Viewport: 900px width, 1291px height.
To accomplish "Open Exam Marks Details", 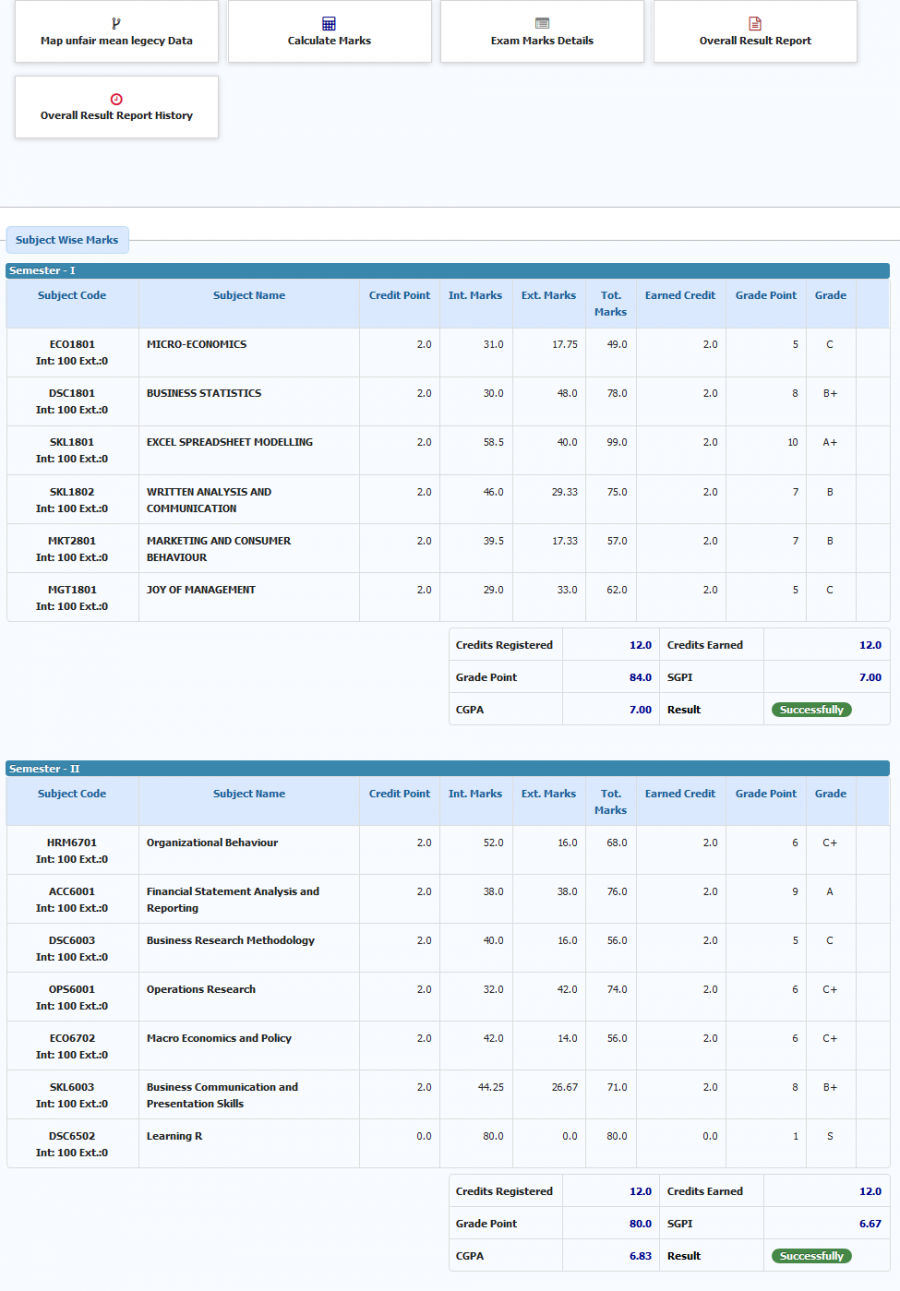I will tap(542, 31).
